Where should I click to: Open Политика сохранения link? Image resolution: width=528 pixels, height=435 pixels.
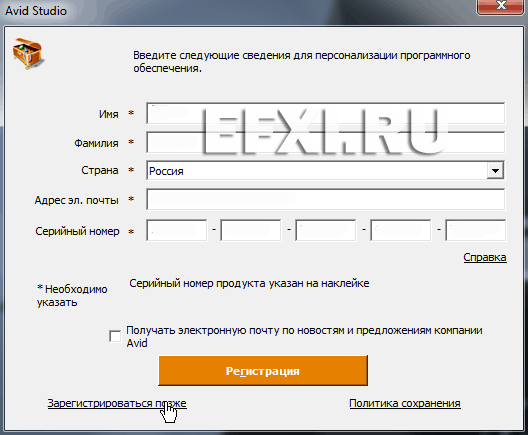(x=405, y=403)
